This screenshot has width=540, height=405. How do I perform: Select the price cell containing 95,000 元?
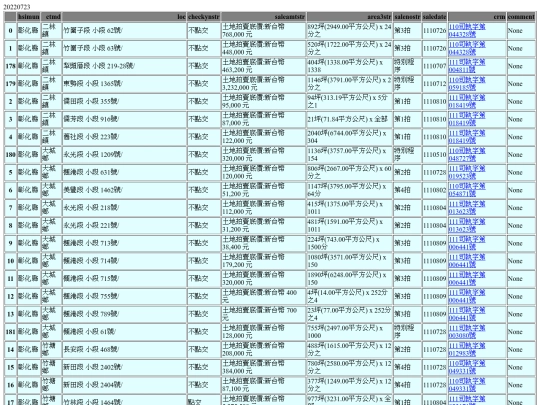[x=263, y=101]
